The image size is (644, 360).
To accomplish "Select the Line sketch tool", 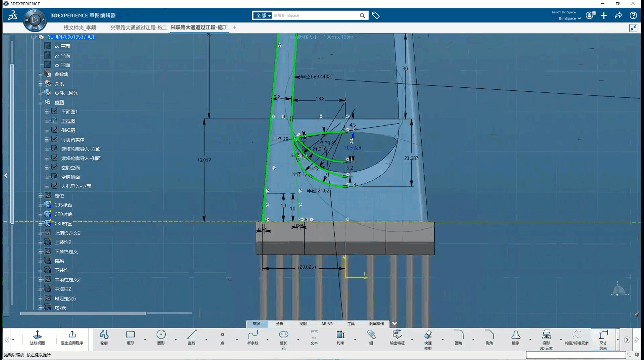I will [191, 337].
